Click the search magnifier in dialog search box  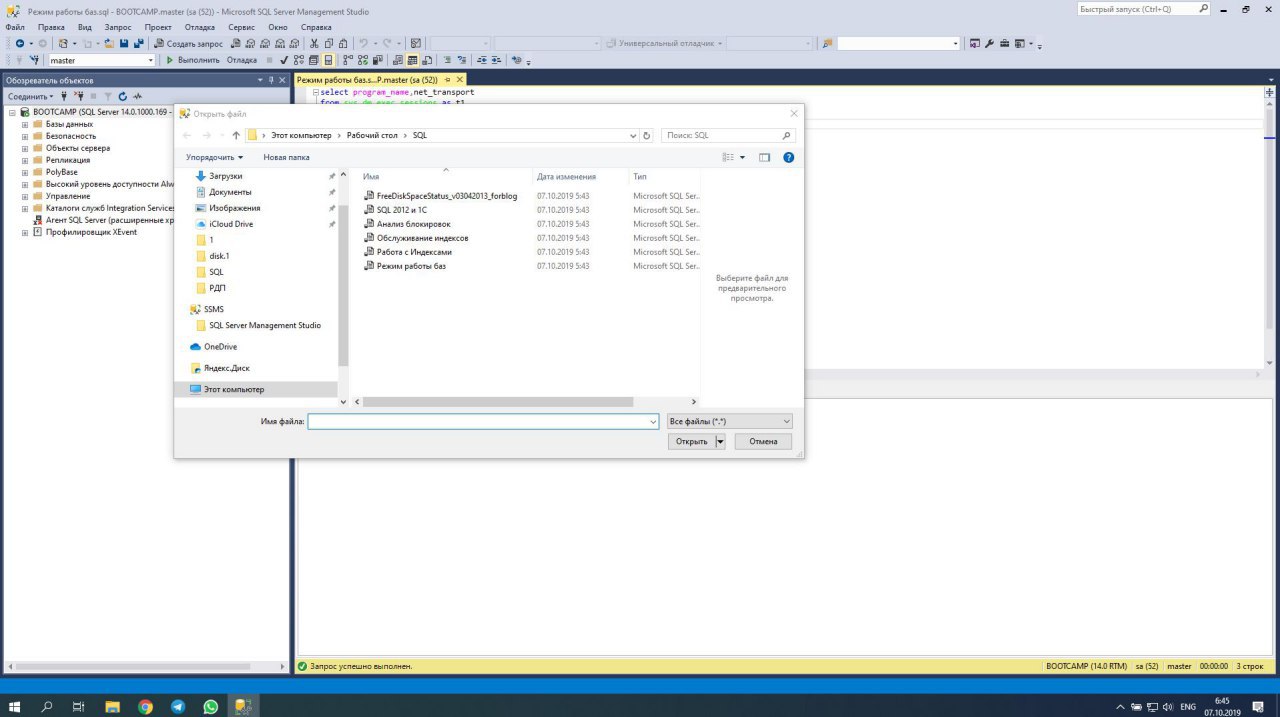786,135
